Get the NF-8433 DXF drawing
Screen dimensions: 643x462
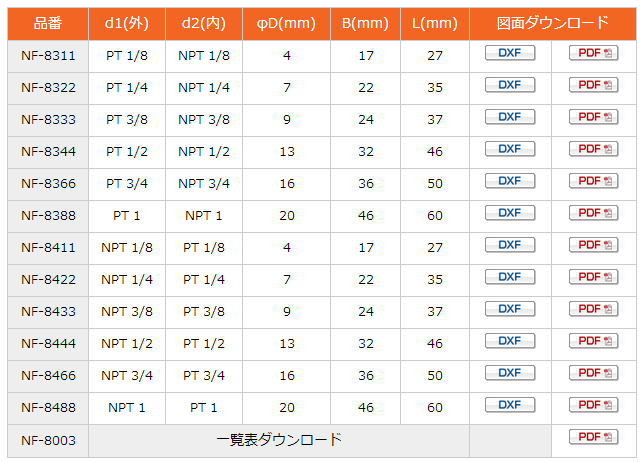coord(510,309)
